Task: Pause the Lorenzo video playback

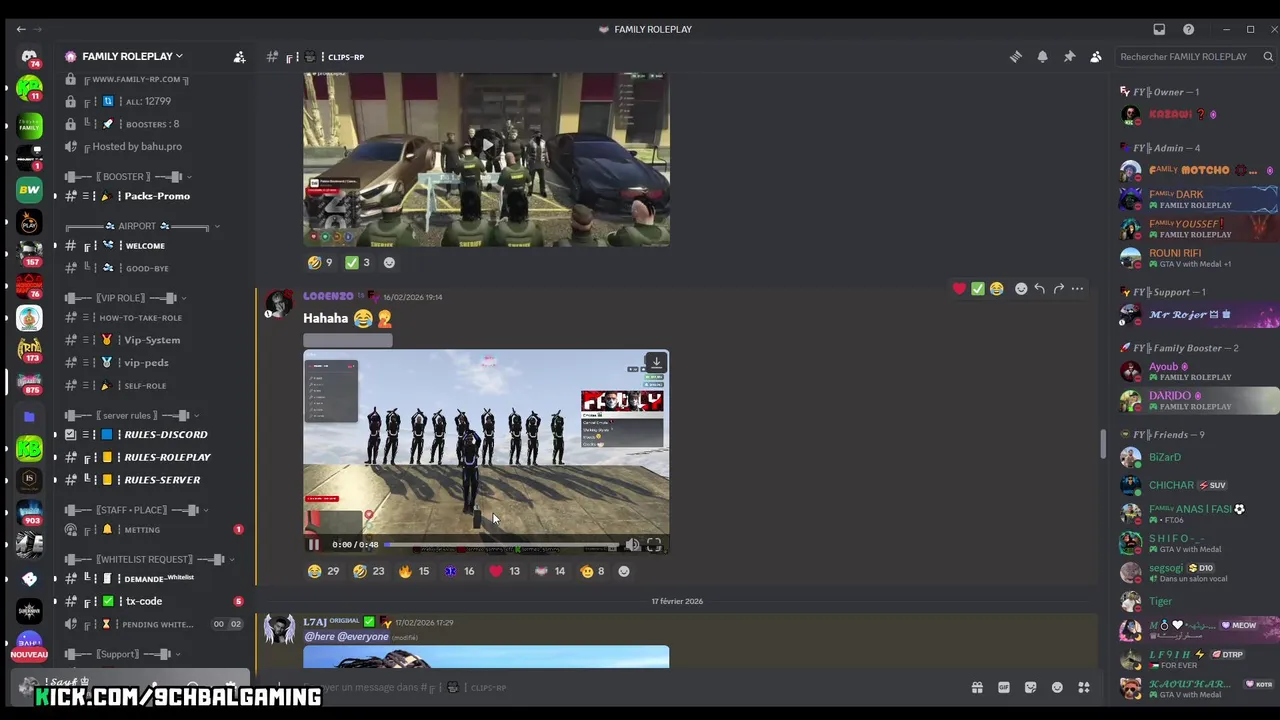Action: [314, 545]
